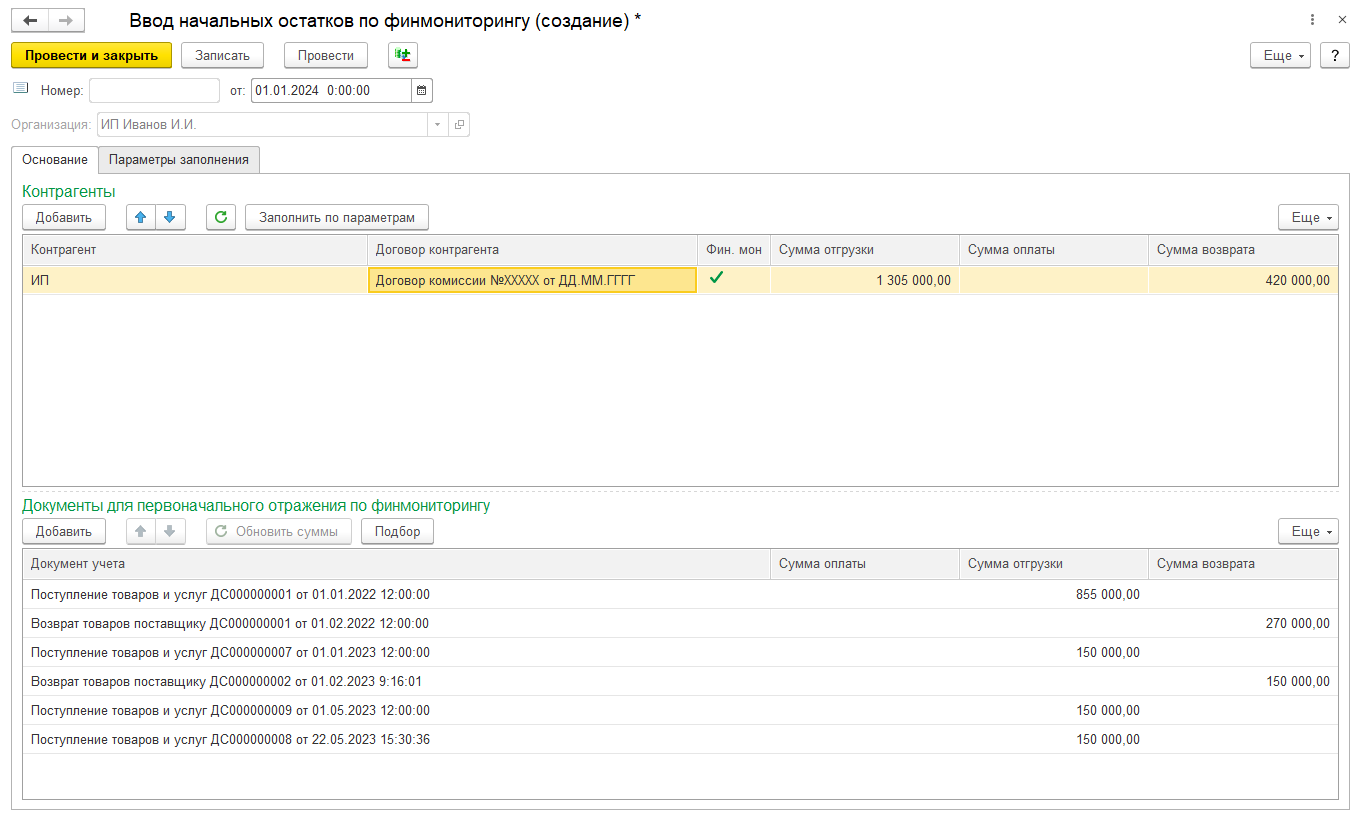Select the return sum 420 000,00
The width and height of the screenshot is (1369, 821).
point(1243,281)
